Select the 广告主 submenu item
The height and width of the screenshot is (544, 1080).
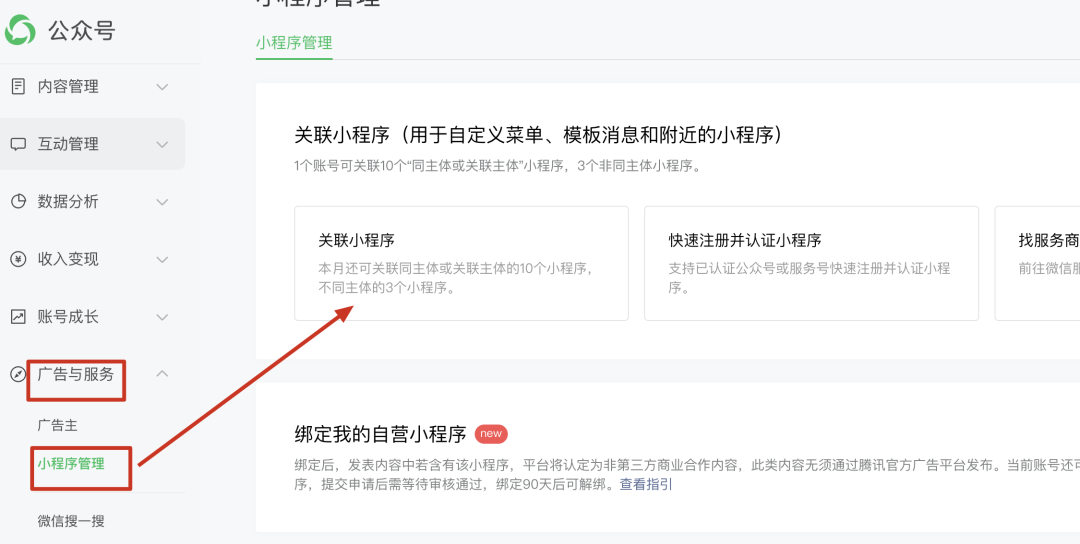[57, 426]
